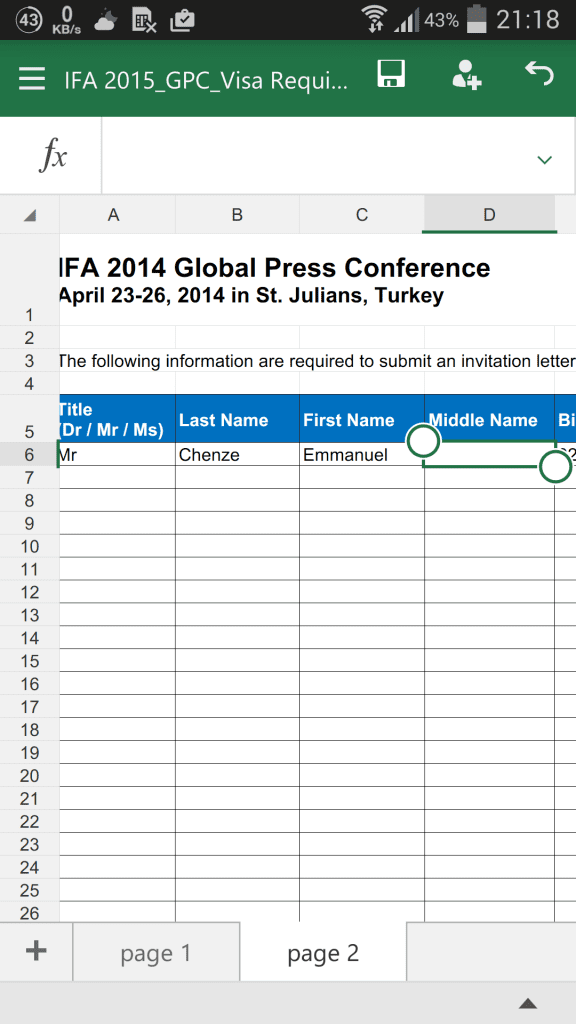Switch to the page 1 sheet tab
The height and width of the screenshot is (1024, 576).
(x=156, y=952)
